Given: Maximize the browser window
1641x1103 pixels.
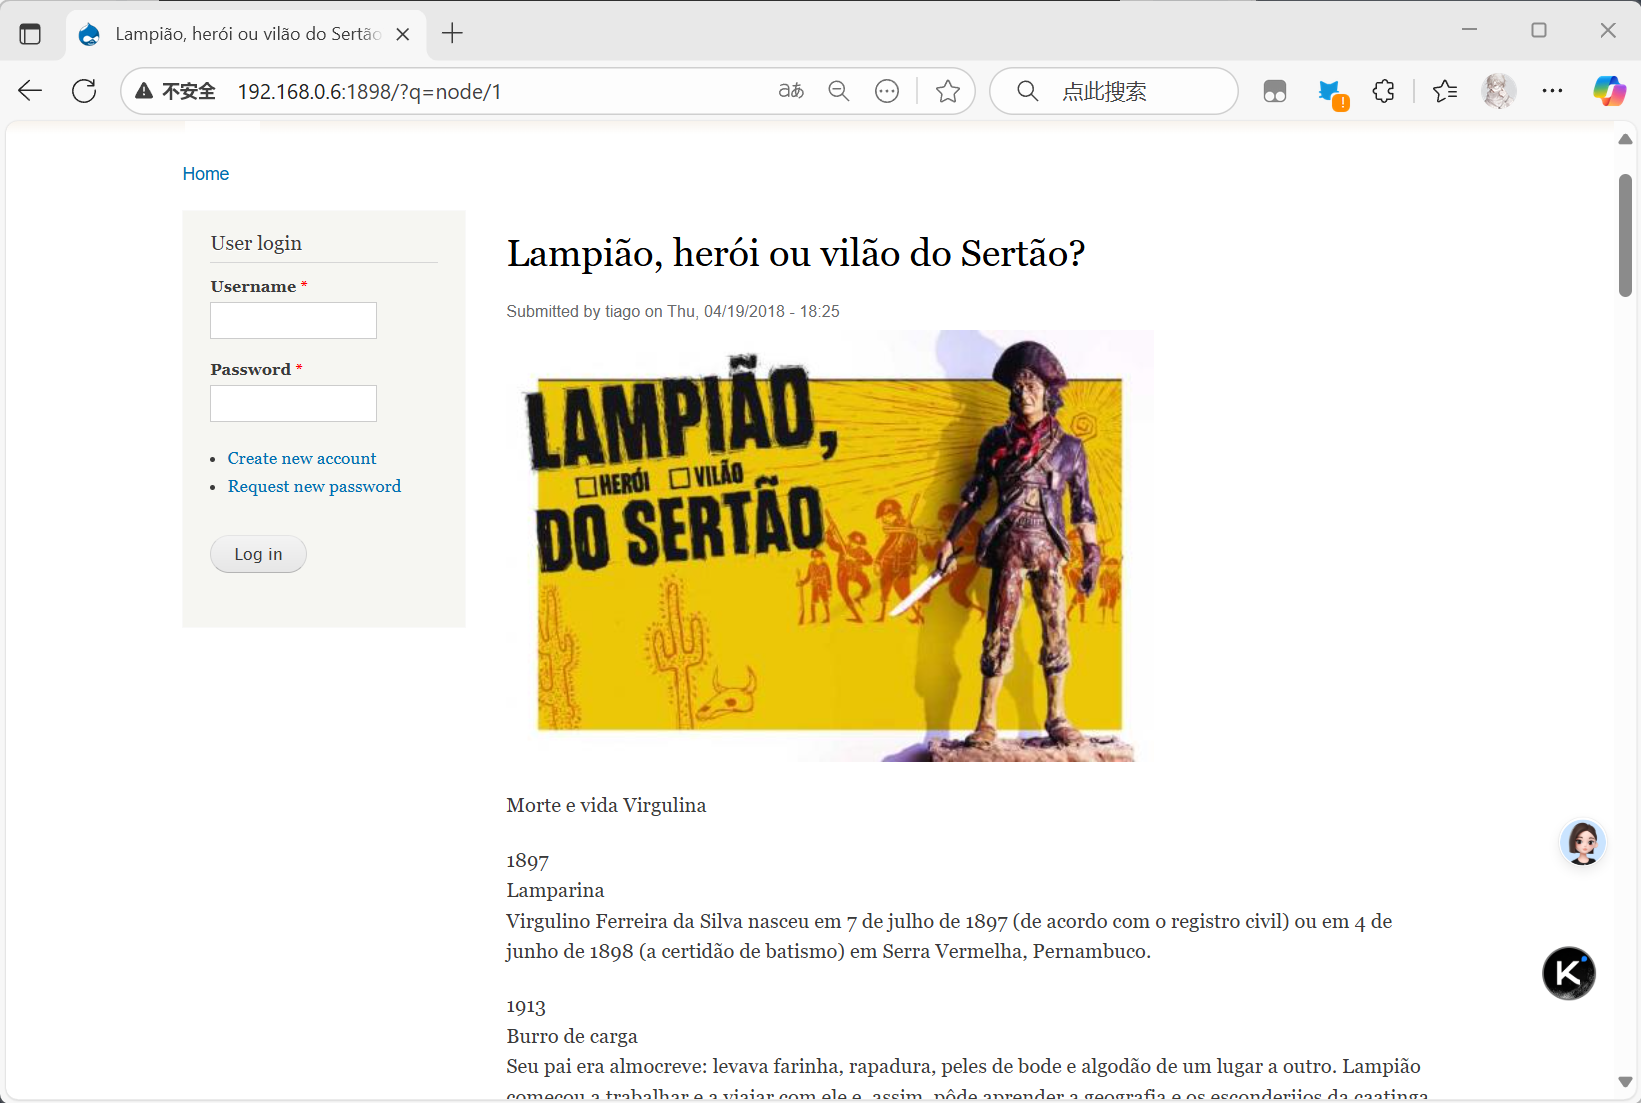Looking at the screenshot, I should tap(1539, 30).
